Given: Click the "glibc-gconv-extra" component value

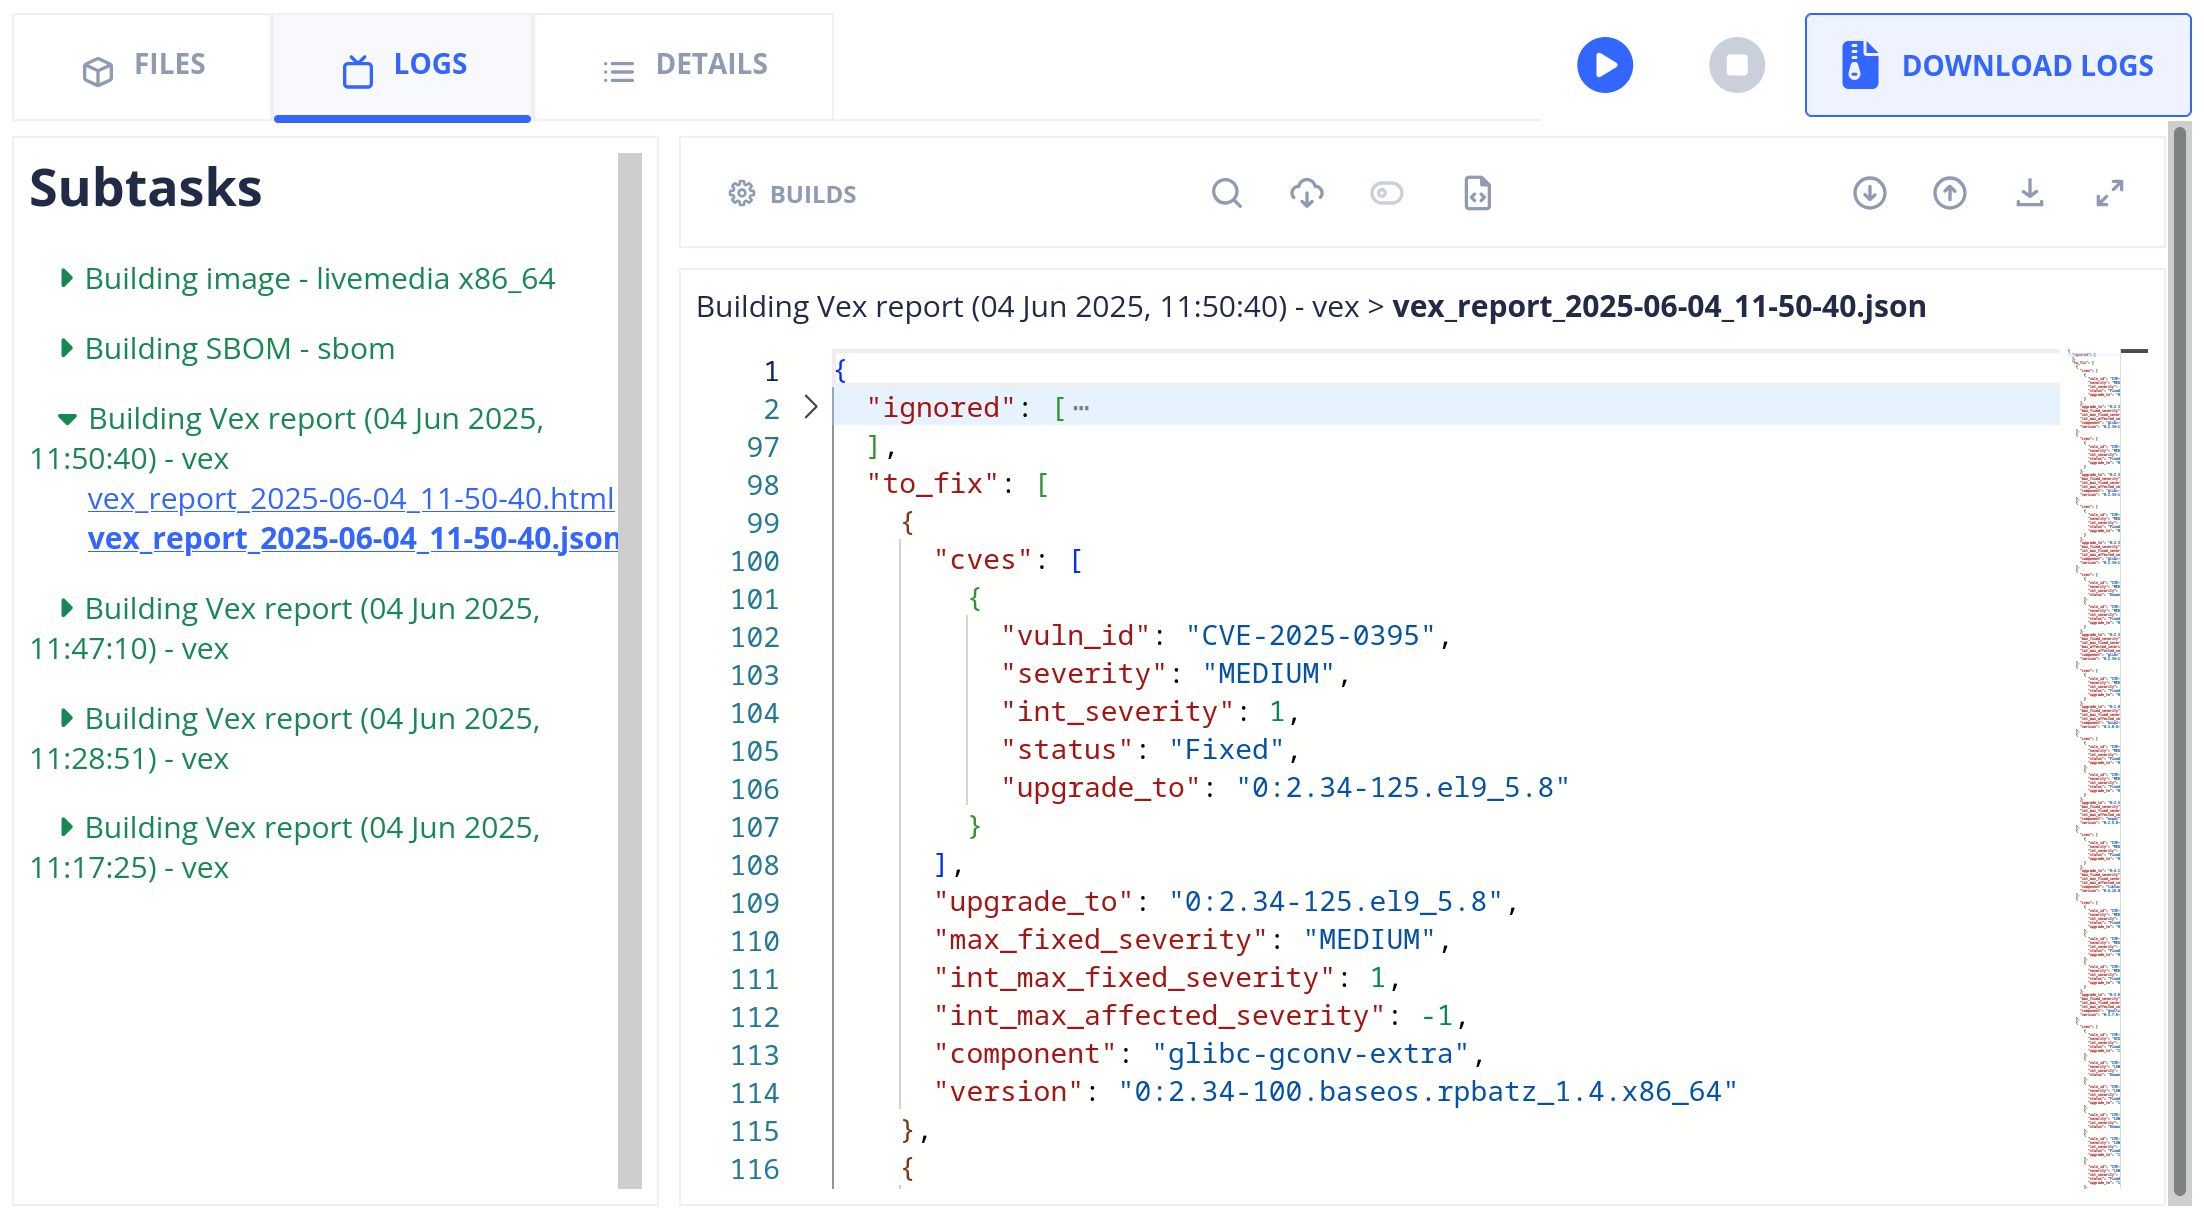Looking at the screenshot, I should coord(1310,1054).
